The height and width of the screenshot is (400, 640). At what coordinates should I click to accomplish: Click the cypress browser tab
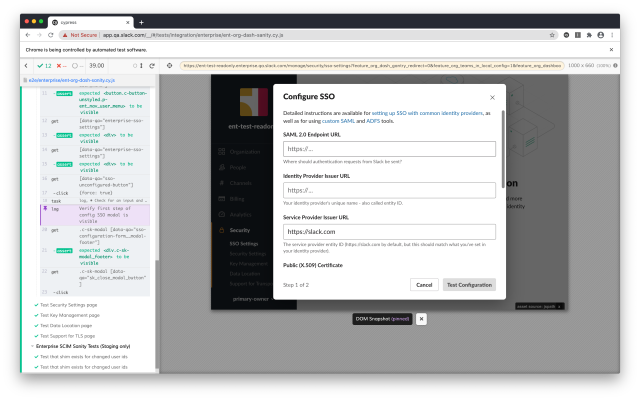pyautogui.click(x=90, y=22)
